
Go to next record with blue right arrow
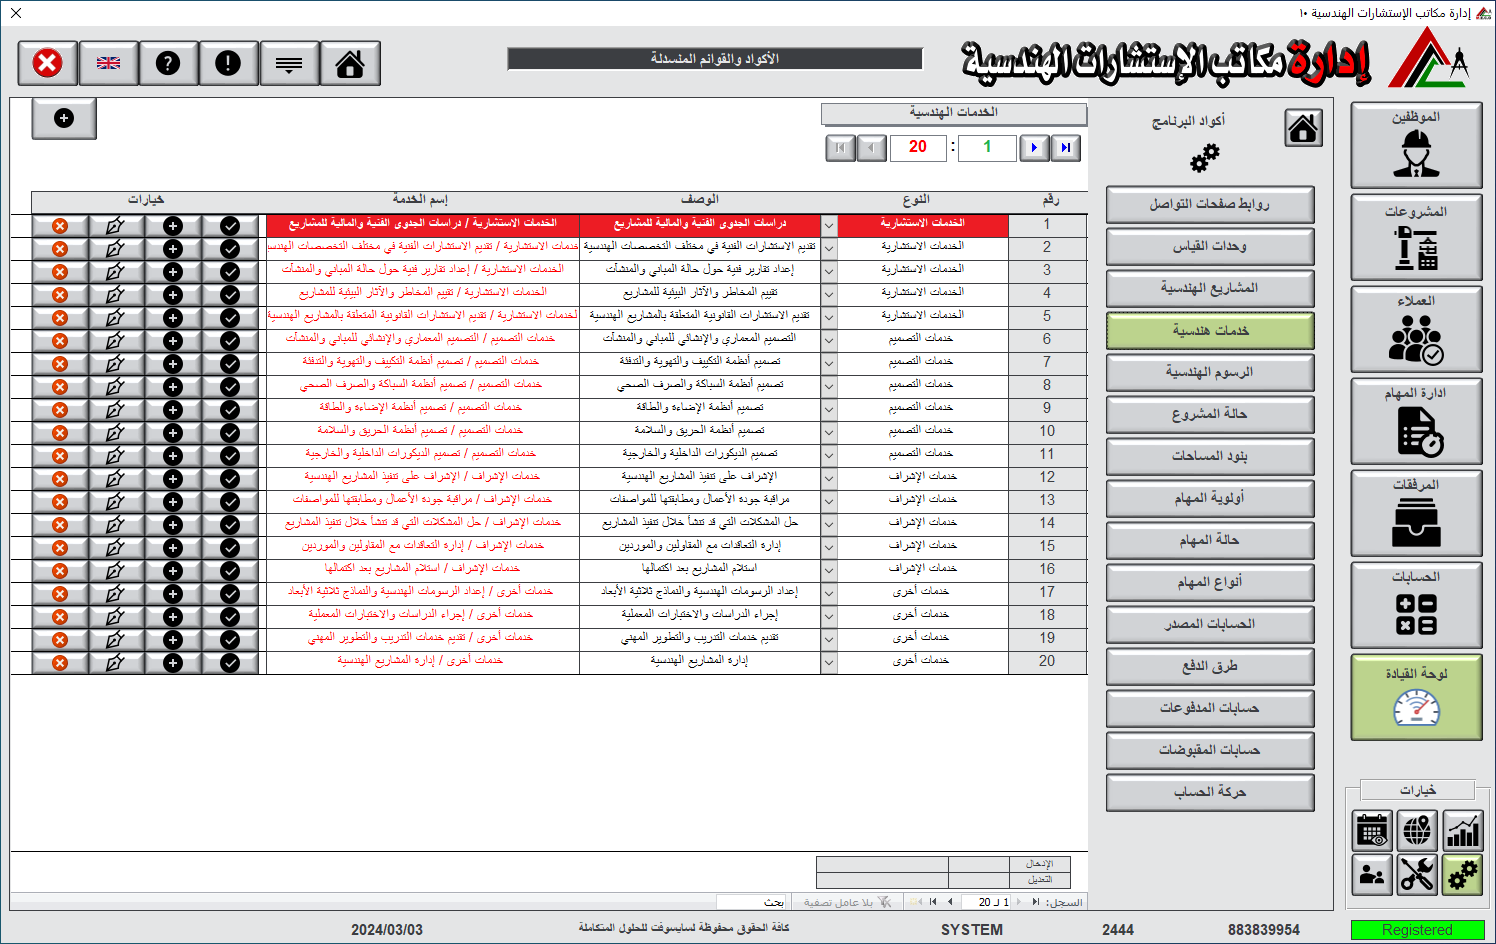1034,148
